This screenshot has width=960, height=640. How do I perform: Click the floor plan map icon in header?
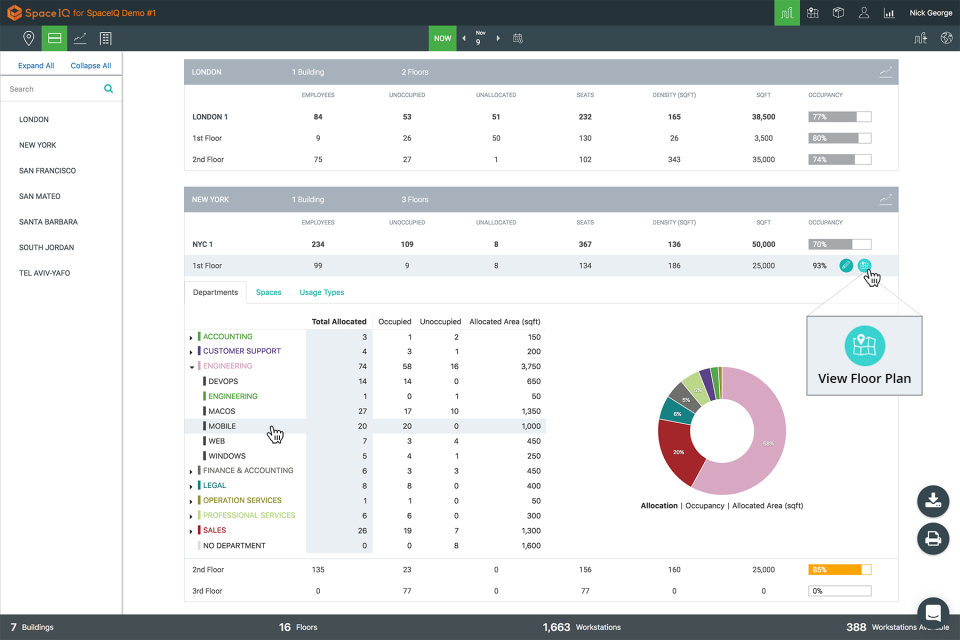pyautogui.click(x=811, y=12)
